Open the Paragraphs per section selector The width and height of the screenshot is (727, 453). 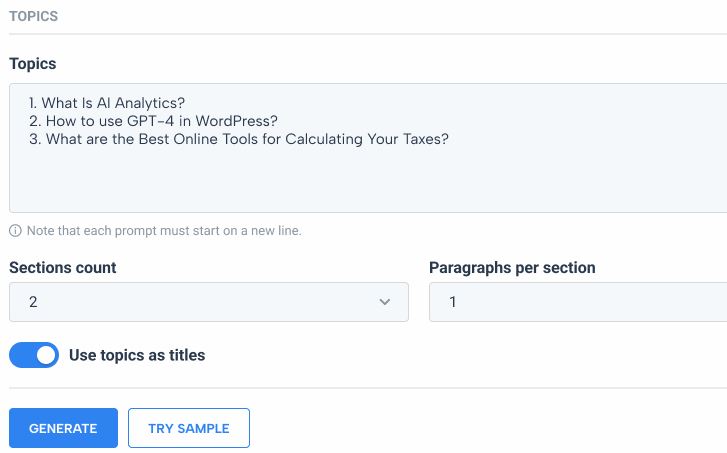coord(578,302)
